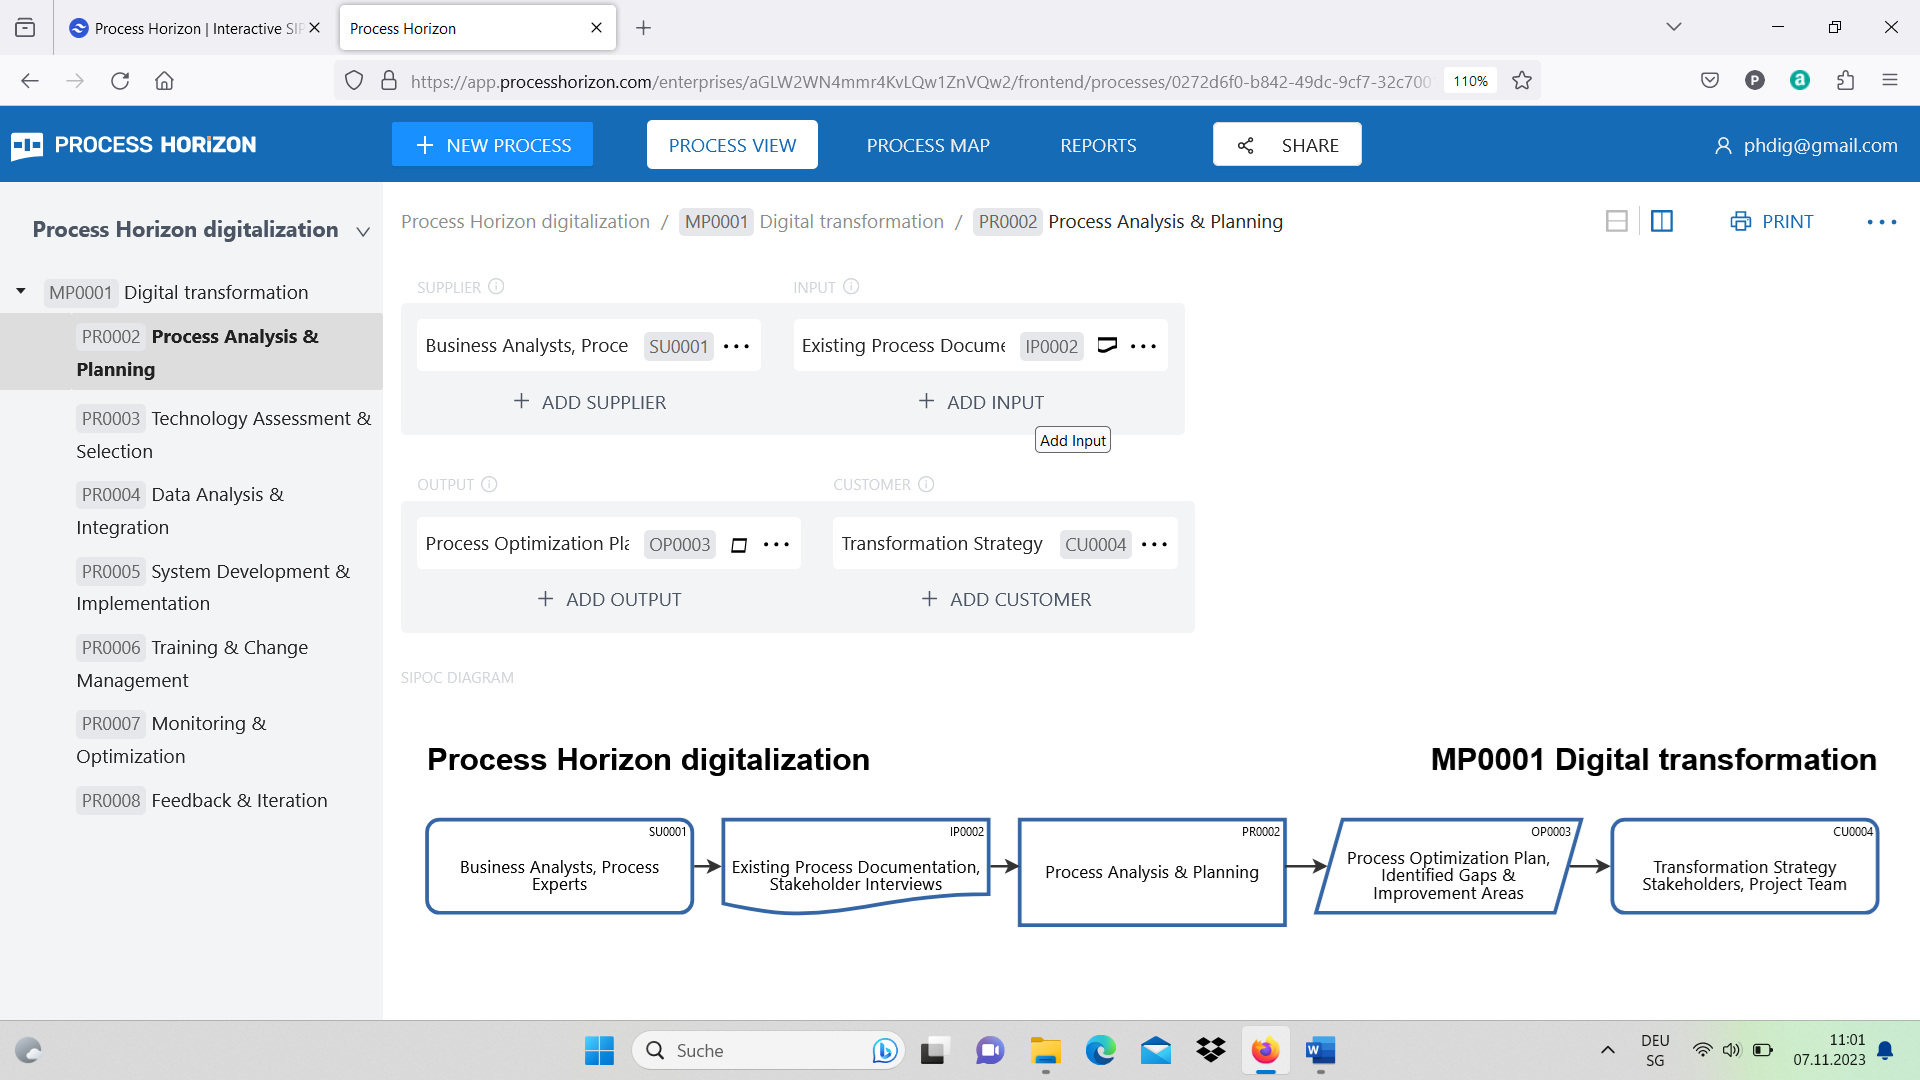Click Add Output
This screenshot has height=1080, width=1920.
pos(609,599)
